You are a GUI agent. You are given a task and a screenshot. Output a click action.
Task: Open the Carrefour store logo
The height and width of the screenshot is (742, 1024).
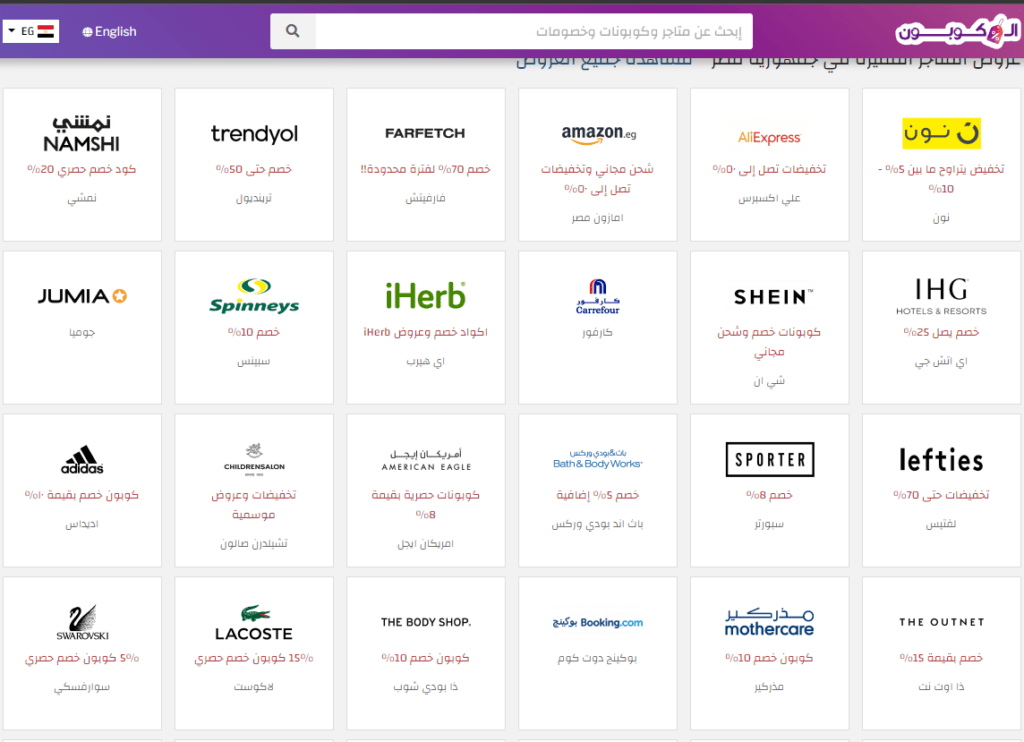(598, 297)
